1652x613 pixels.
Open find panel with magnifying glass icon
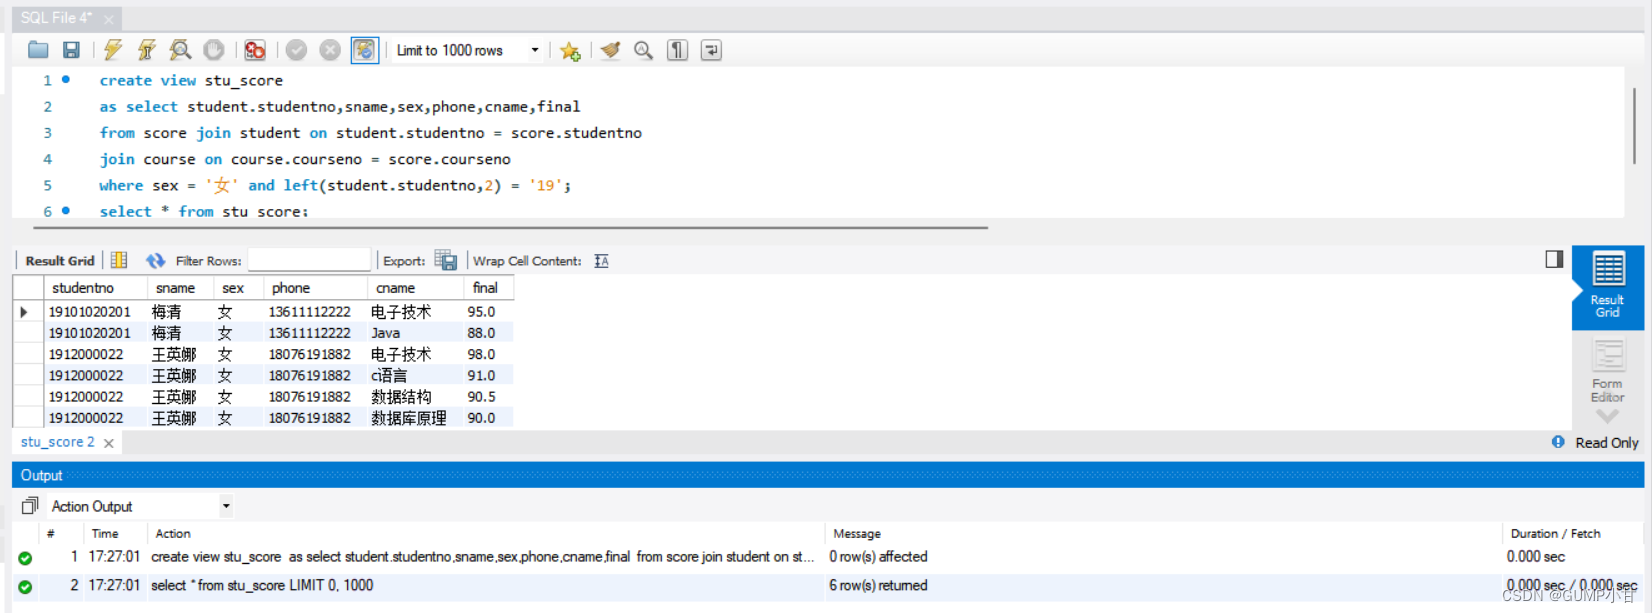click(x=643, y=50)
